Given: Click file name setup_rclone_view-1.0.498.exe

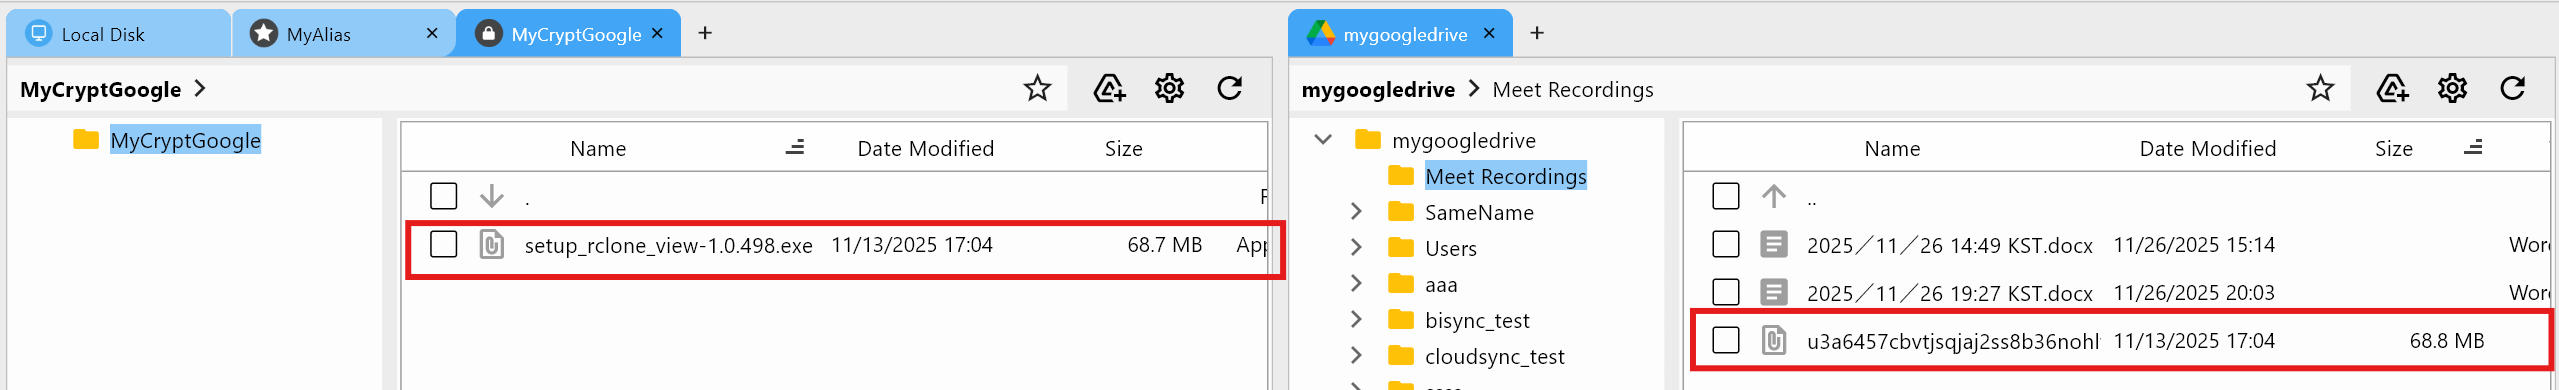Looking at the screenshot, I should pos(668,246).
